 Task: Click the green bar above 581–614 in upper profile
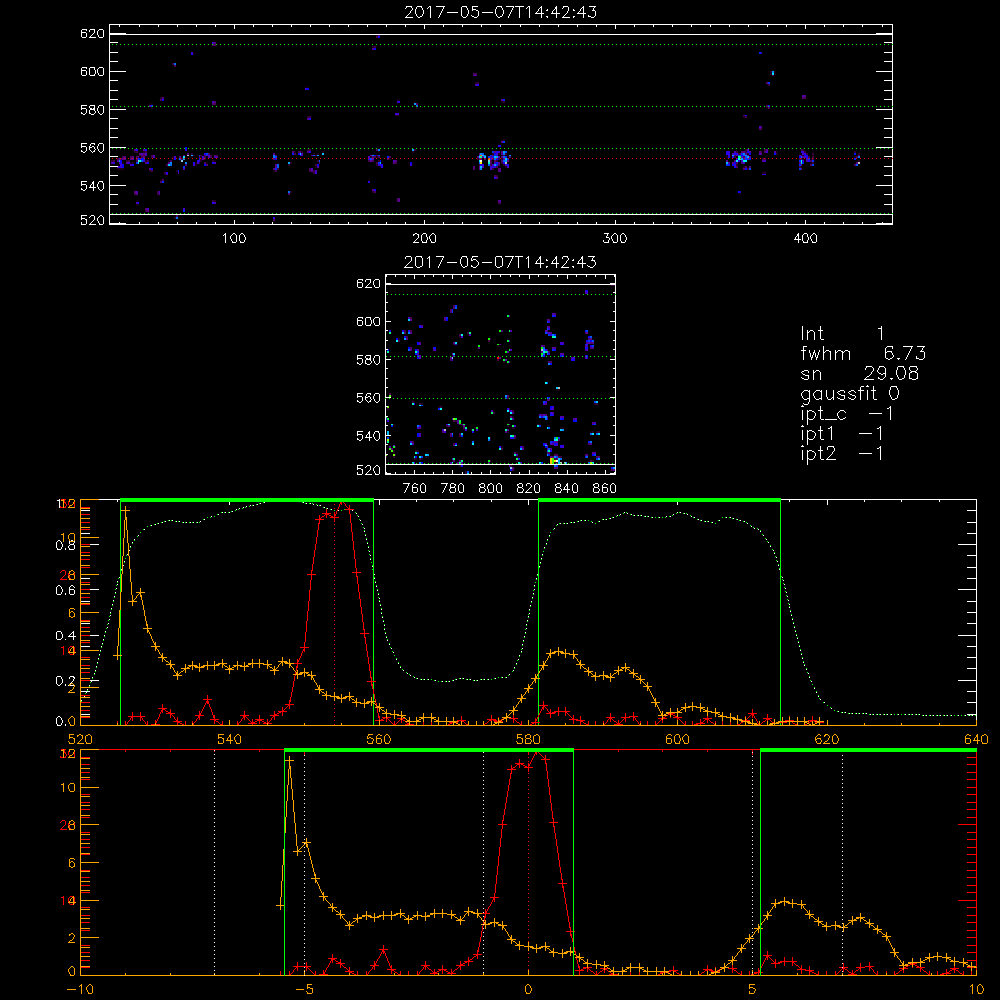659,501
